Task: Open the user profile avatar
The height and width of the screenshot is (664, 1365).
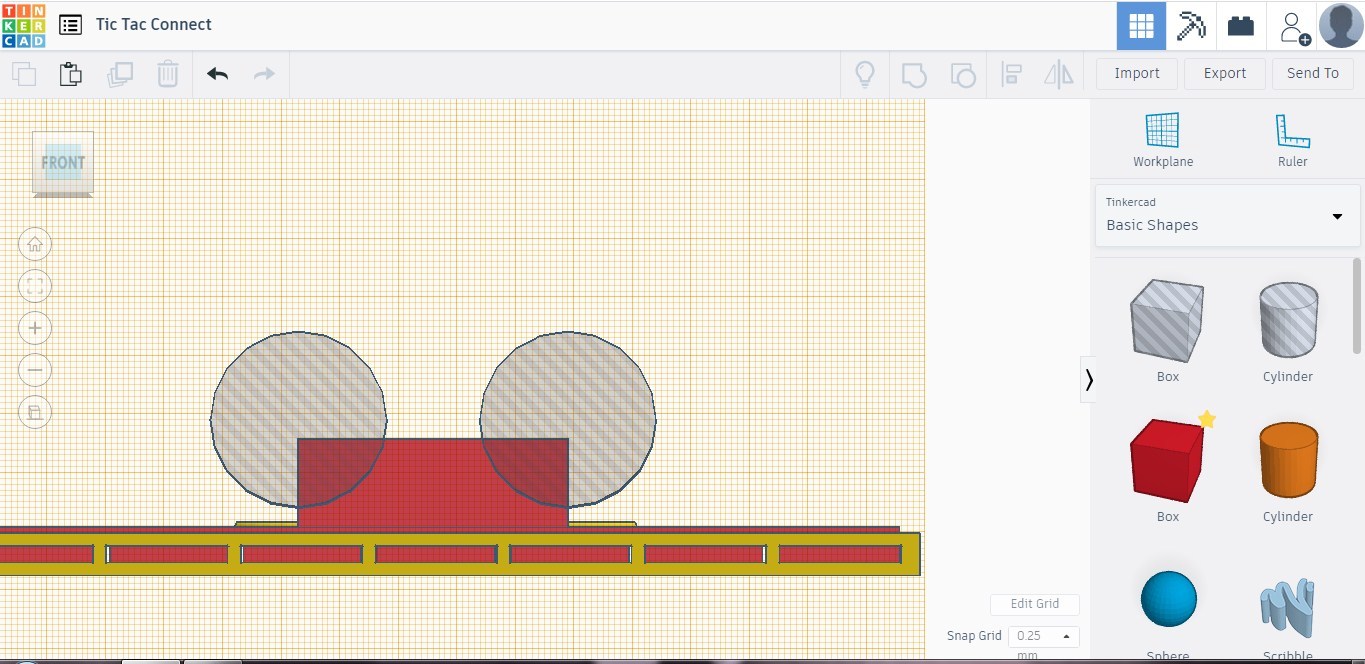Action: [x=1341, y=26]
